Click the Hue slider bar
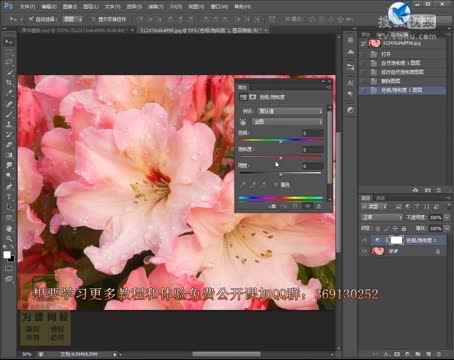The width and height of the screenshot is (454, 360). click(x=280, y=140)
